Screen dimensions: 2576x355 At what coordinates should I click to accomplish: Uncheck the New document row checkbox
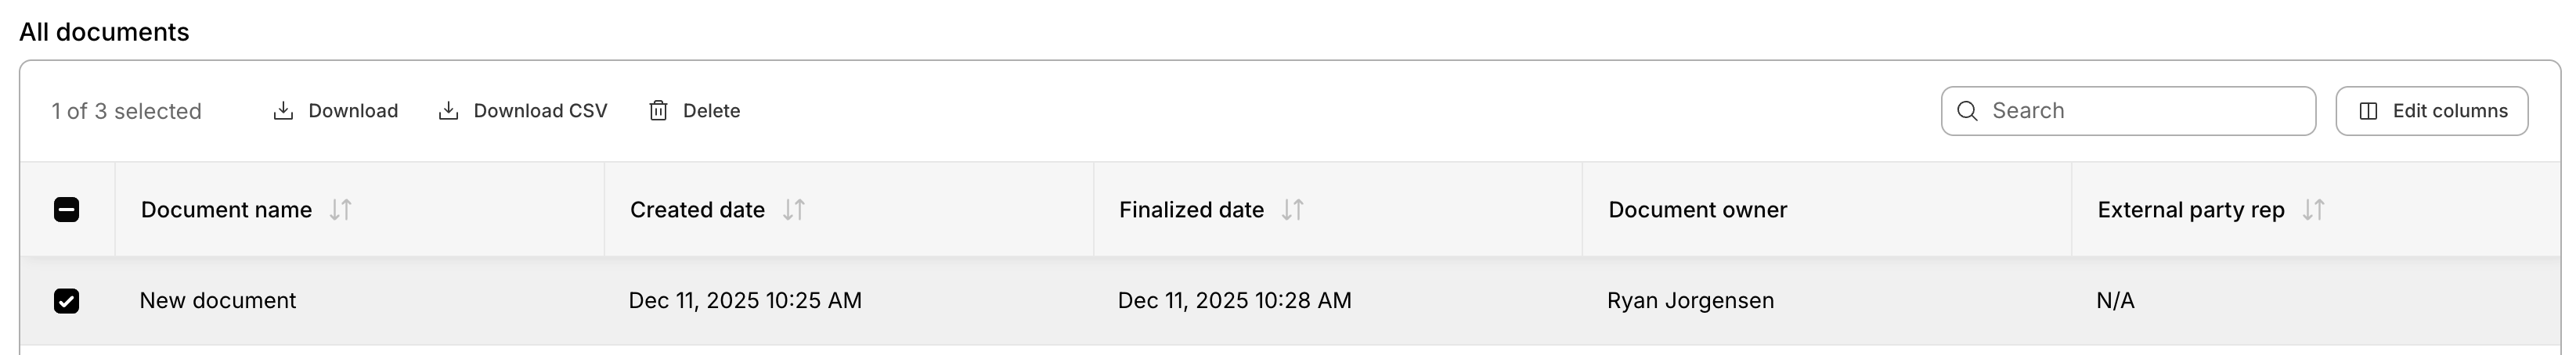click(66, 301)
